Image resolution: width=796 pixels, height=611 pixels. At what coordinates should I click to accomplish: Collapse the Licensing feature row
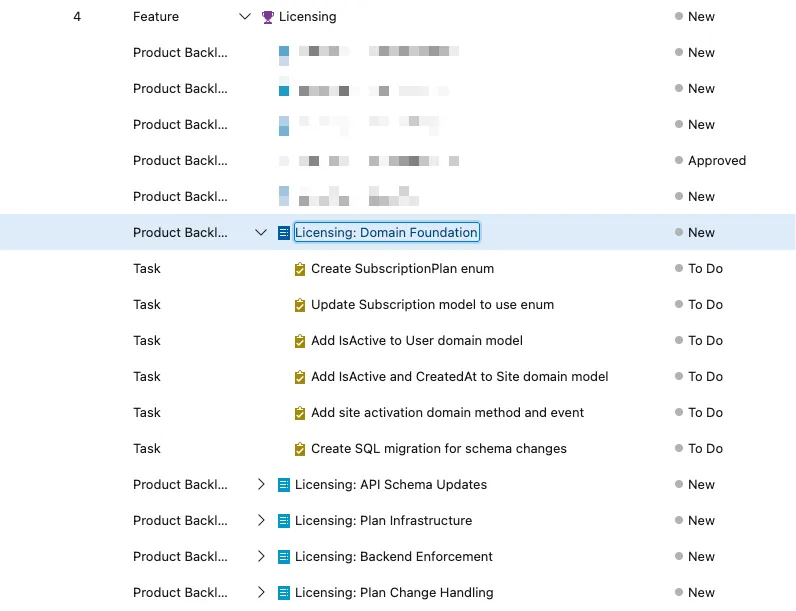point(245,17)
